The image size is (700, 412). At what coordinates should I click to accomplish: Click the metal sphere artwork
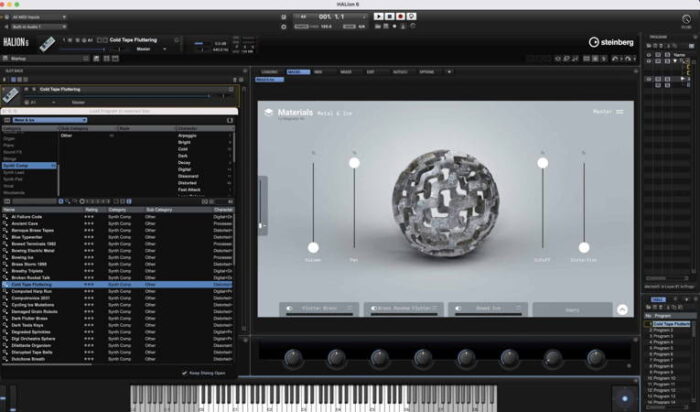[x=428, y=207]
